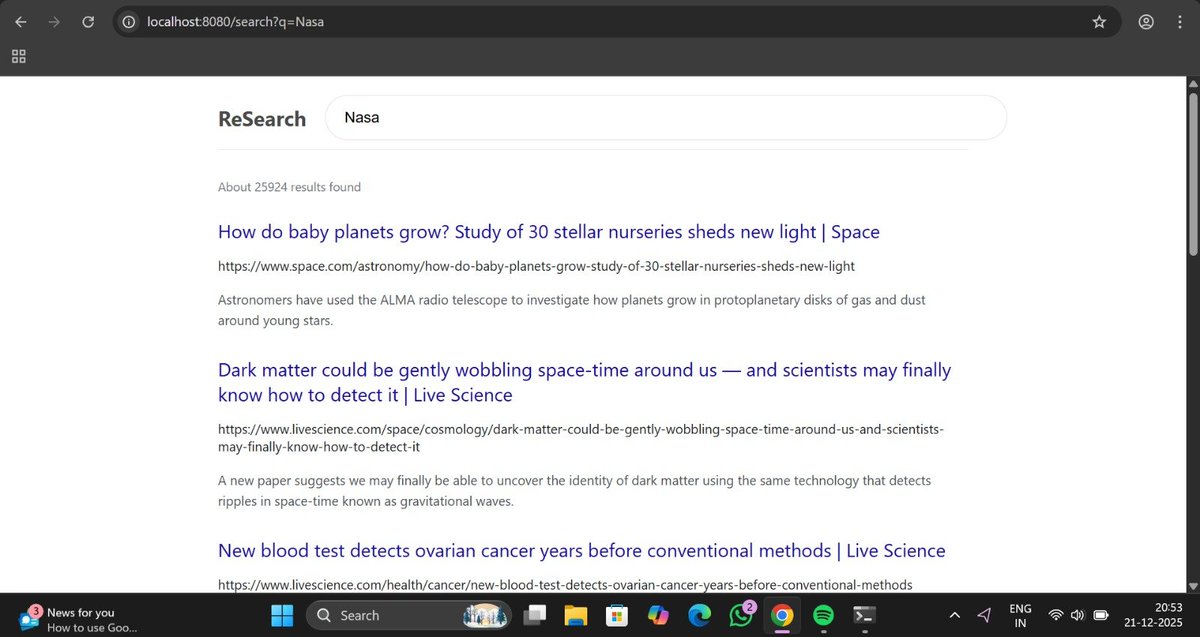Click the page vertical scrollbar thumb
This screenshot has width=1200, height=637.
[x=1192, y=175]
